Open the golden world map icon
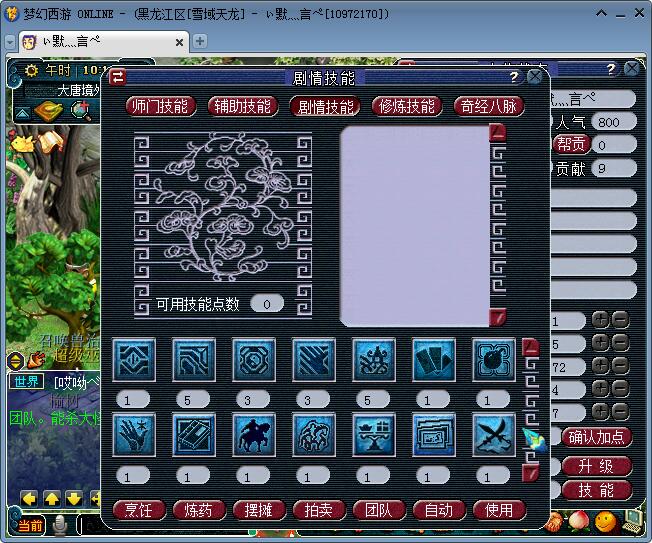The image size is (652, 543). click(49, 110)
